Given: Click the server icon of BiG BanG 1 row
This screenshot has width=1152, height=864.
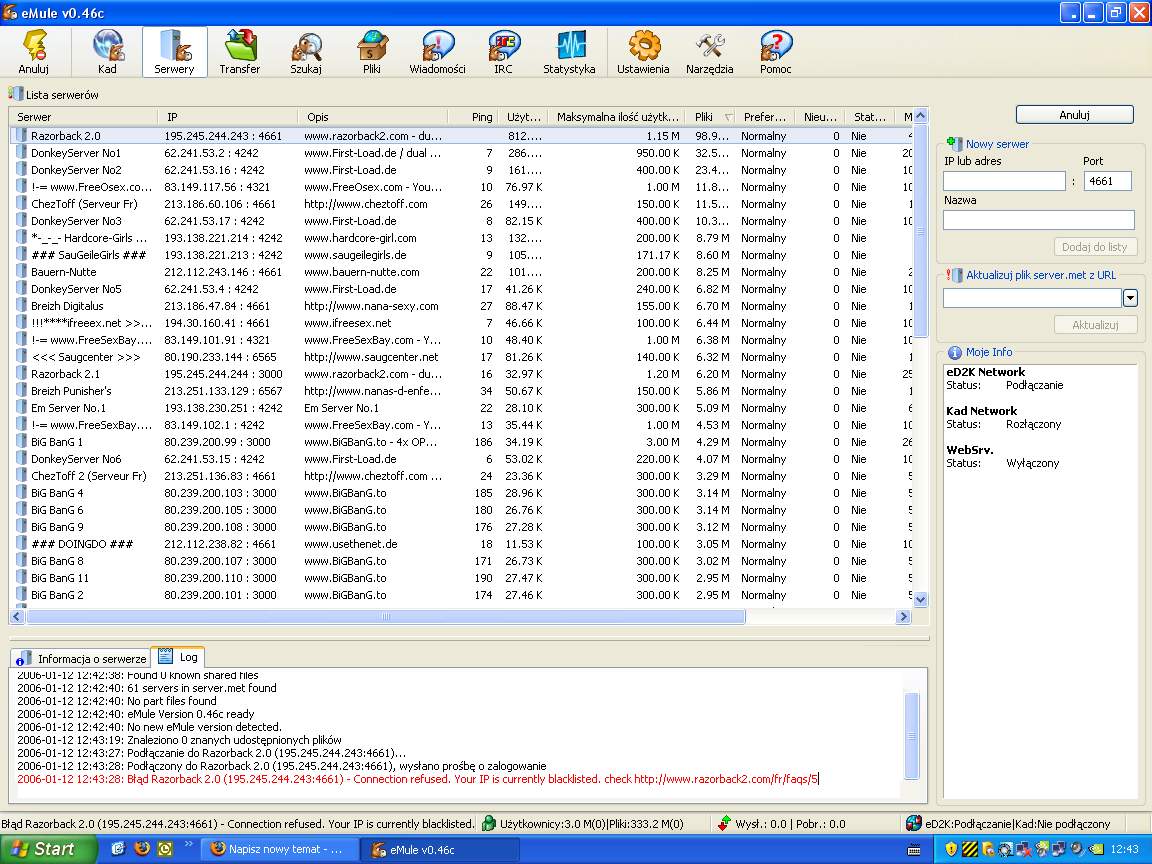Looking at the screenshot, I should pyautogui.click(x=21, y=442).
